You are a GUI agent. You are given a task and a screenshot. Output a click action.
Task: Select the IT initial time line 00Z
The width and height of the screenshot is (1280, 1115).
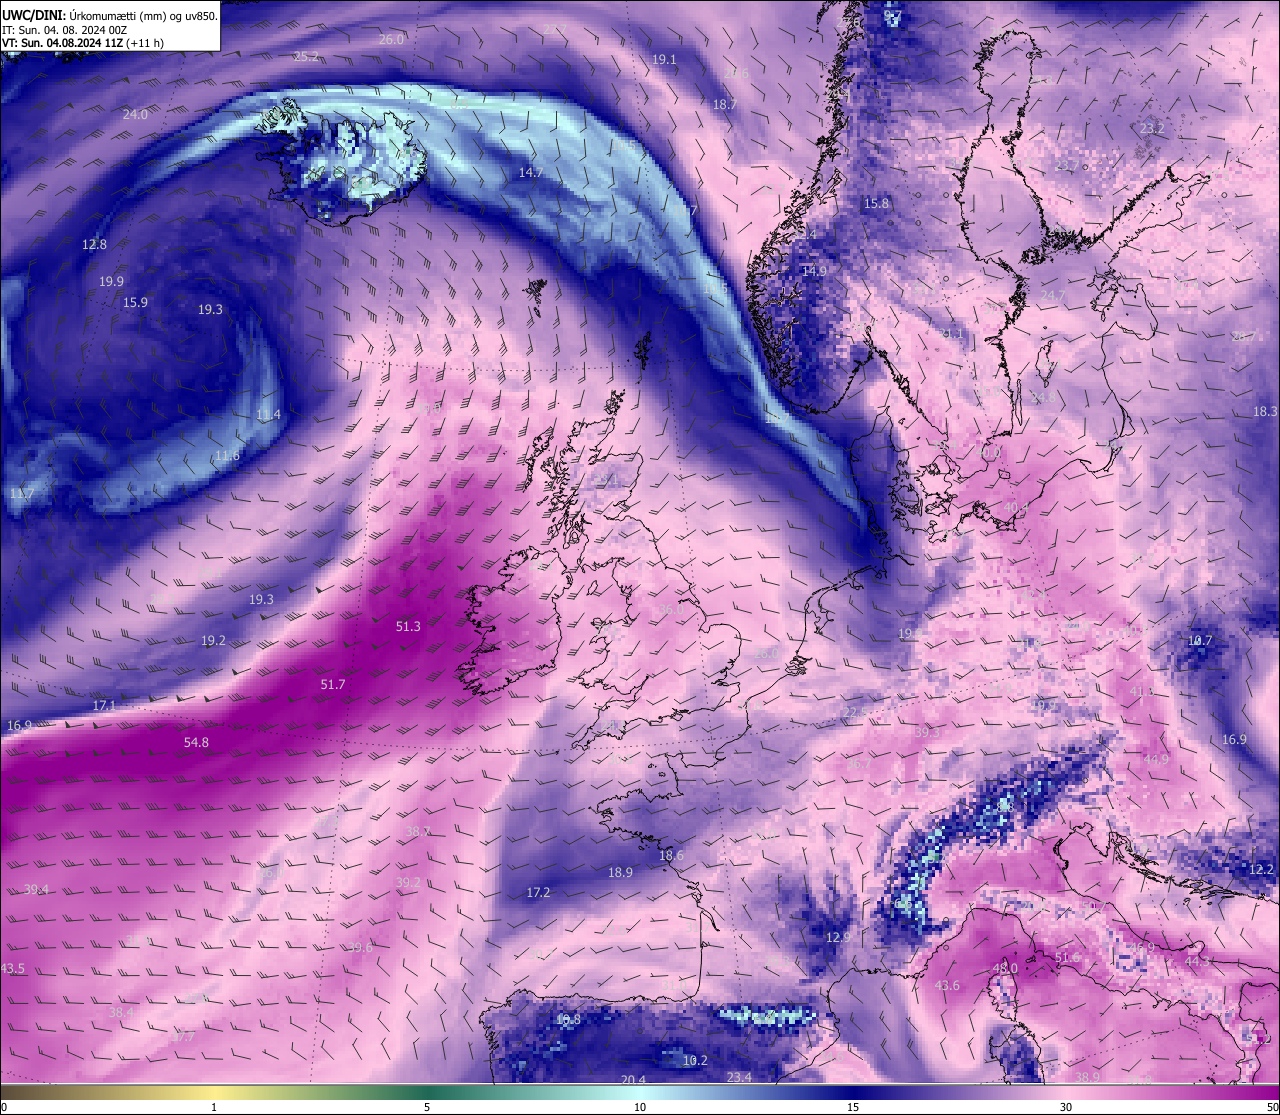point(65,30)
